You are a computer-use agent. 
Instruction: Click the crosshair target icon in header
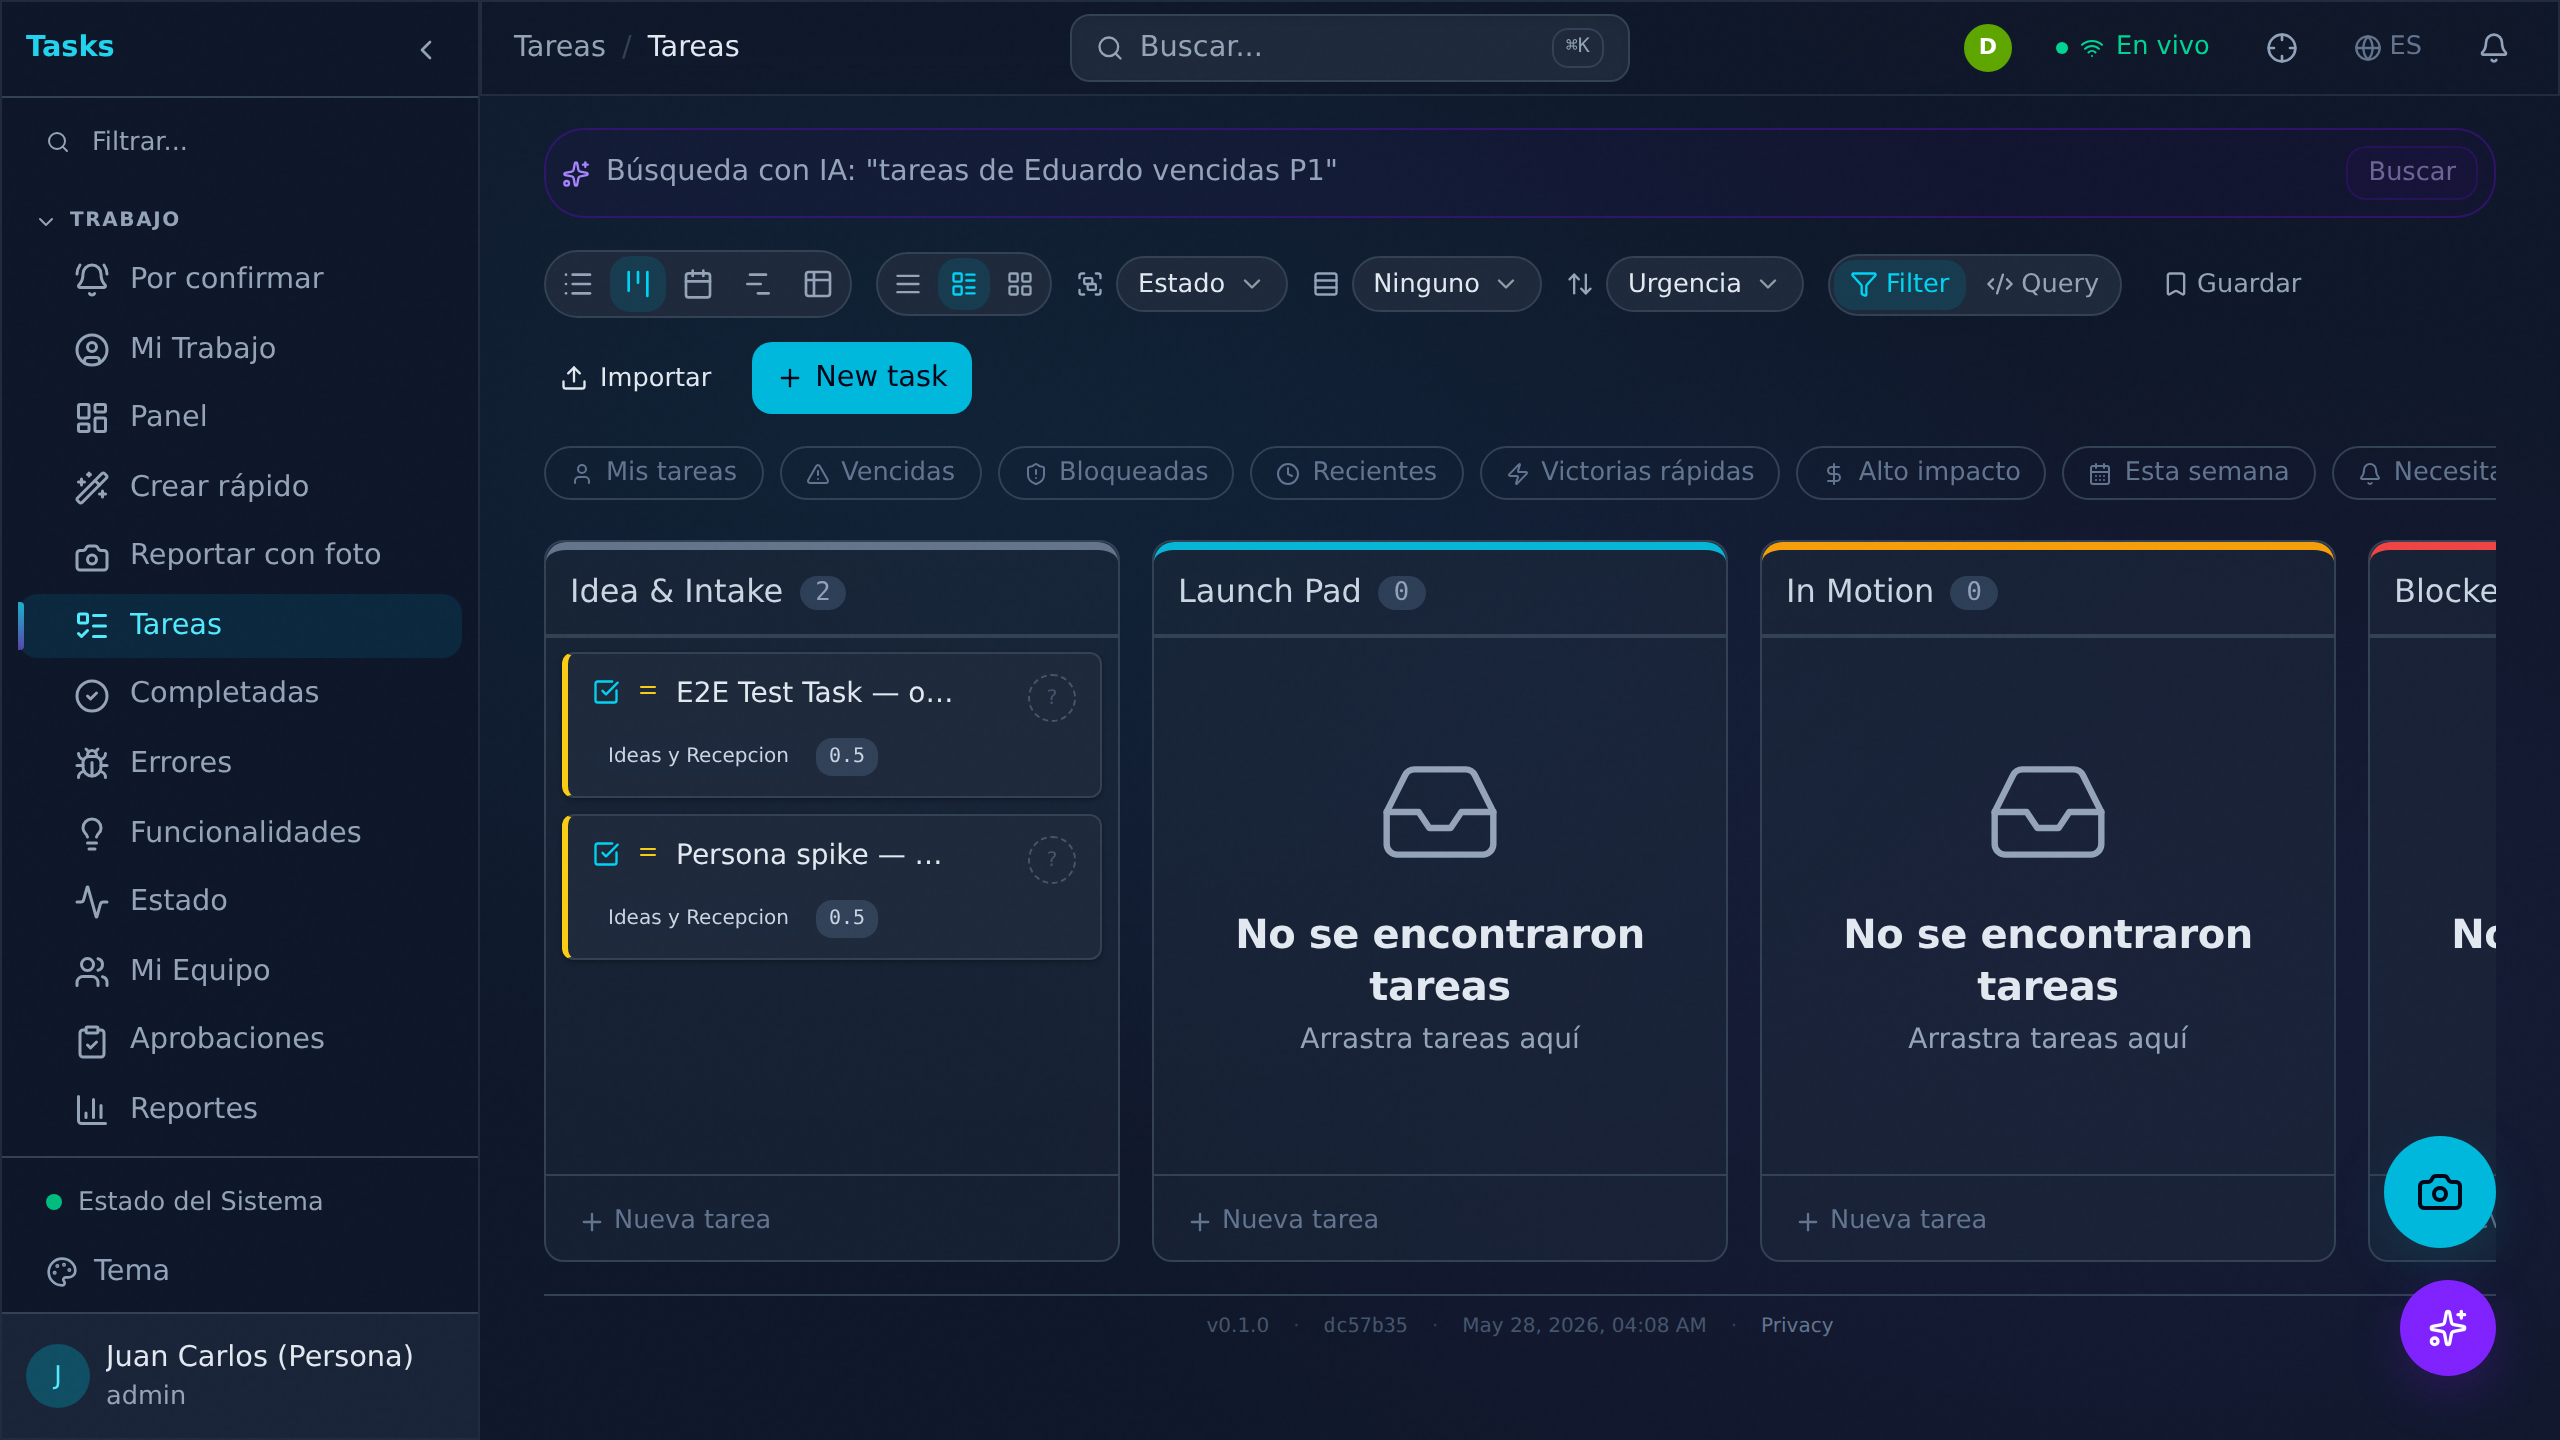(x=2282, y=47)
